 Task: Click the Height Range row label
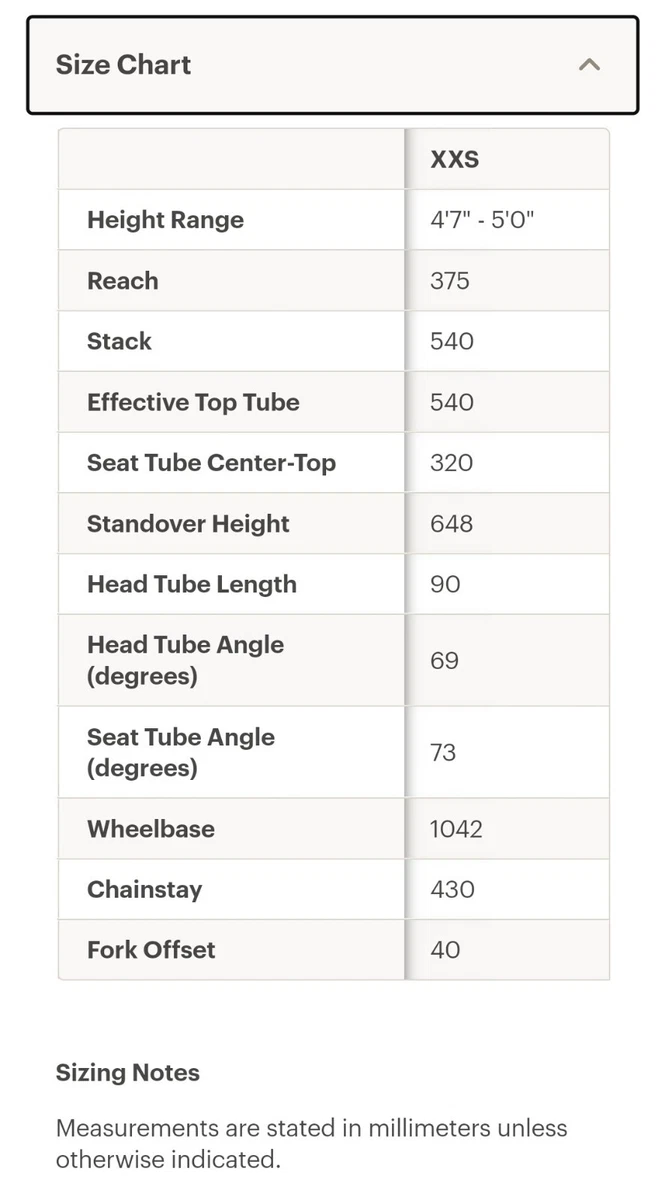click(165, 220)
